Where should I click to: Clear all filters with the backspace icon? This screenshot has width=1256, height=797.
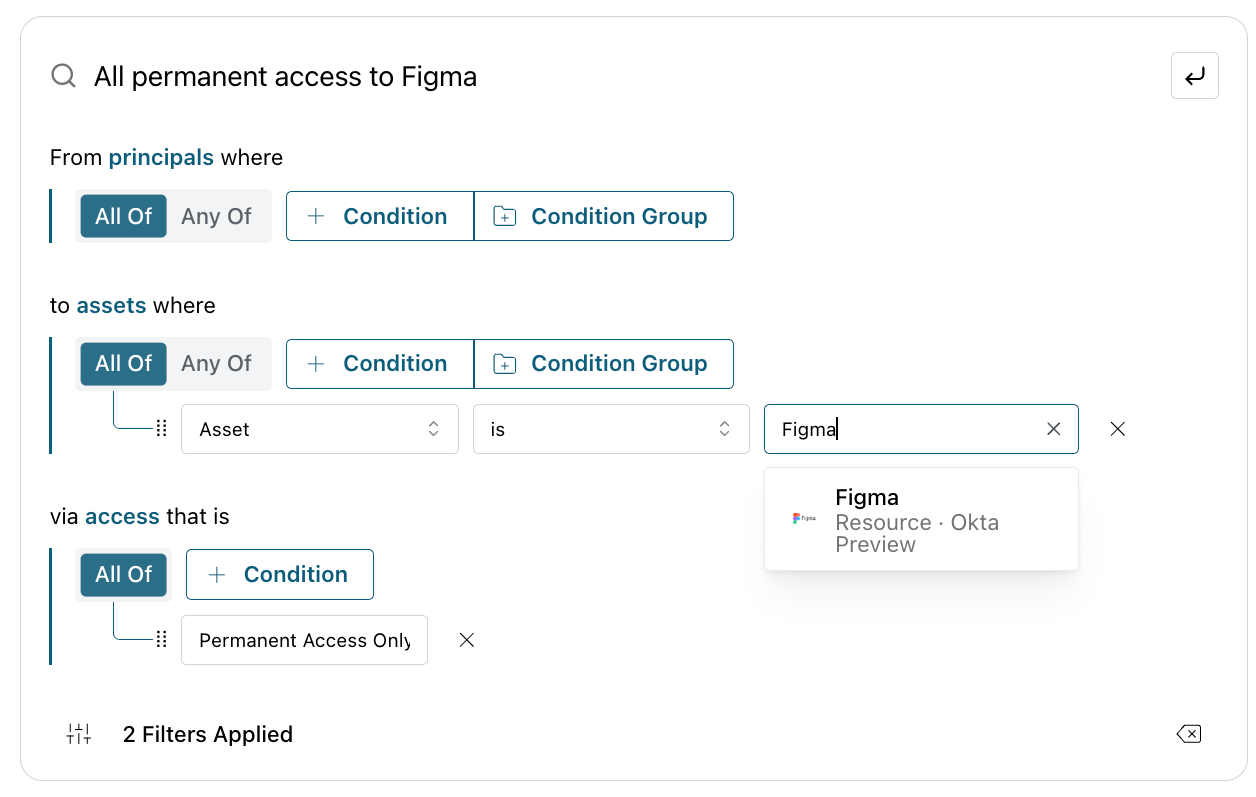pyautogui.click(x=1188, y=734)
